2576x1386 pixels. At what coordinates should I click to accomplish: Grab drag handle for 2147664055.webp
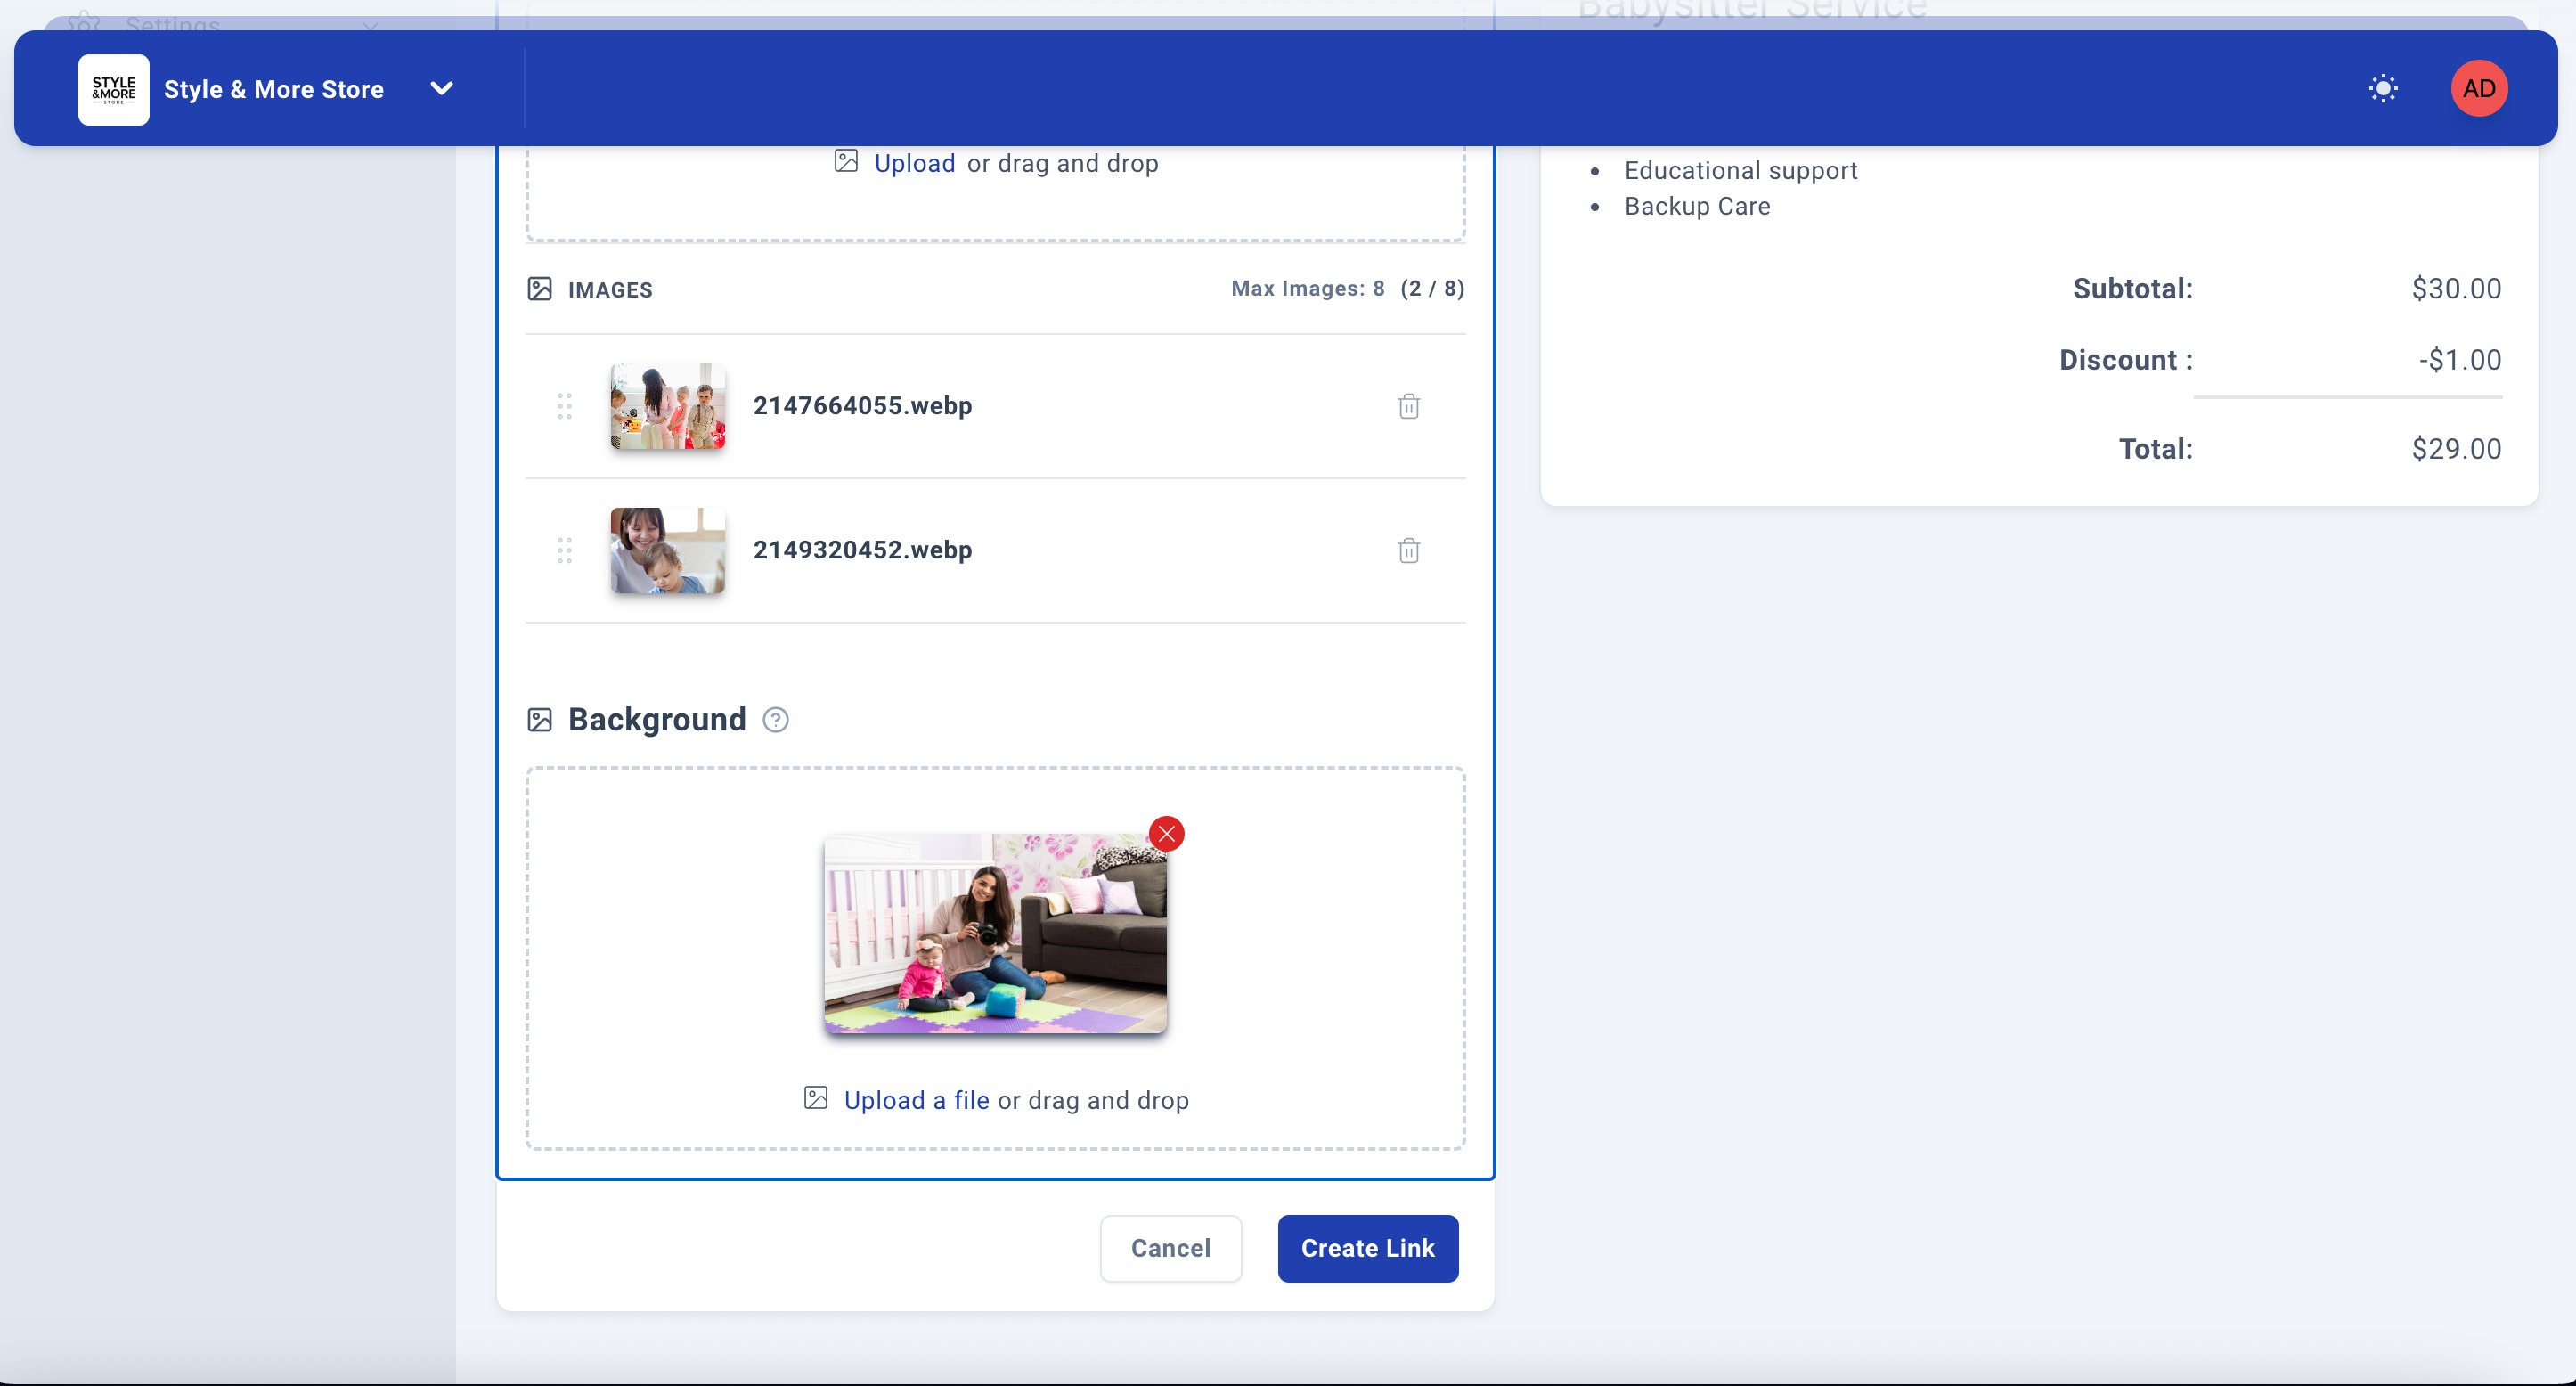tap(564, 406)
